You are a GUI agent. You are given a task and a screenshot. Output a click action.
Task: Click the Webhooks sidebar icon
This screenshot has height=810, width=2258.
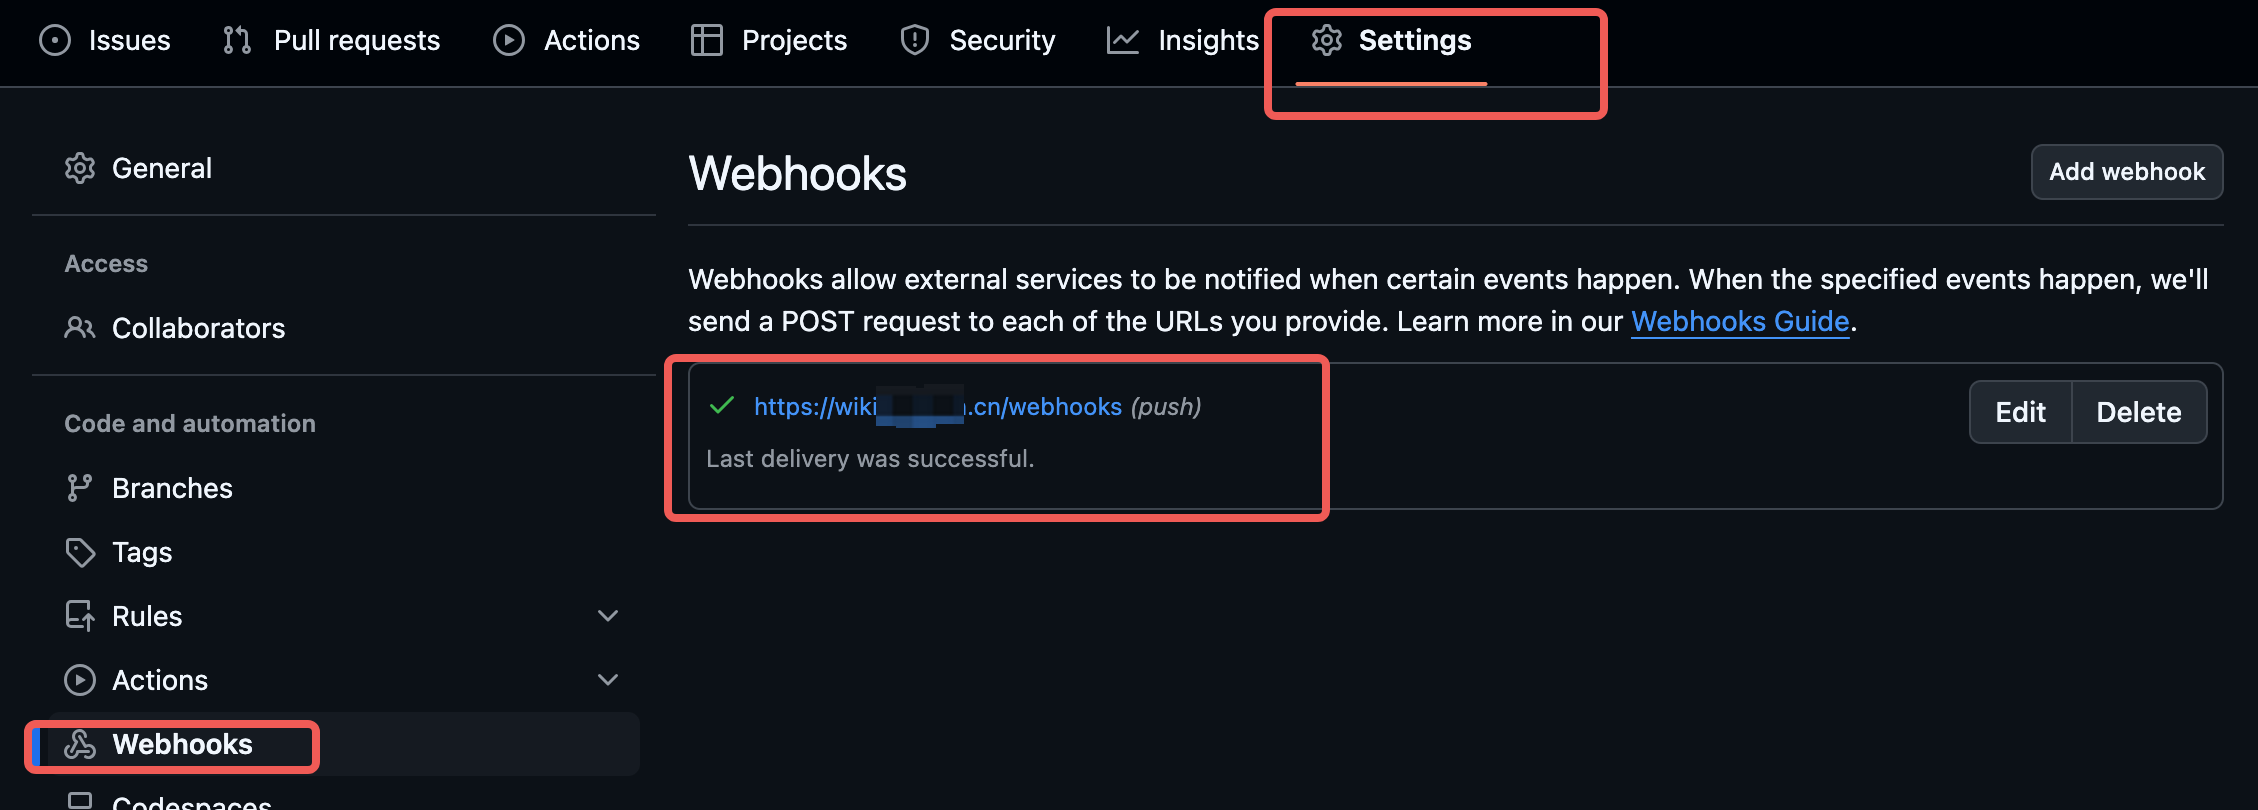pyautogui.click(x=80, y=744)
